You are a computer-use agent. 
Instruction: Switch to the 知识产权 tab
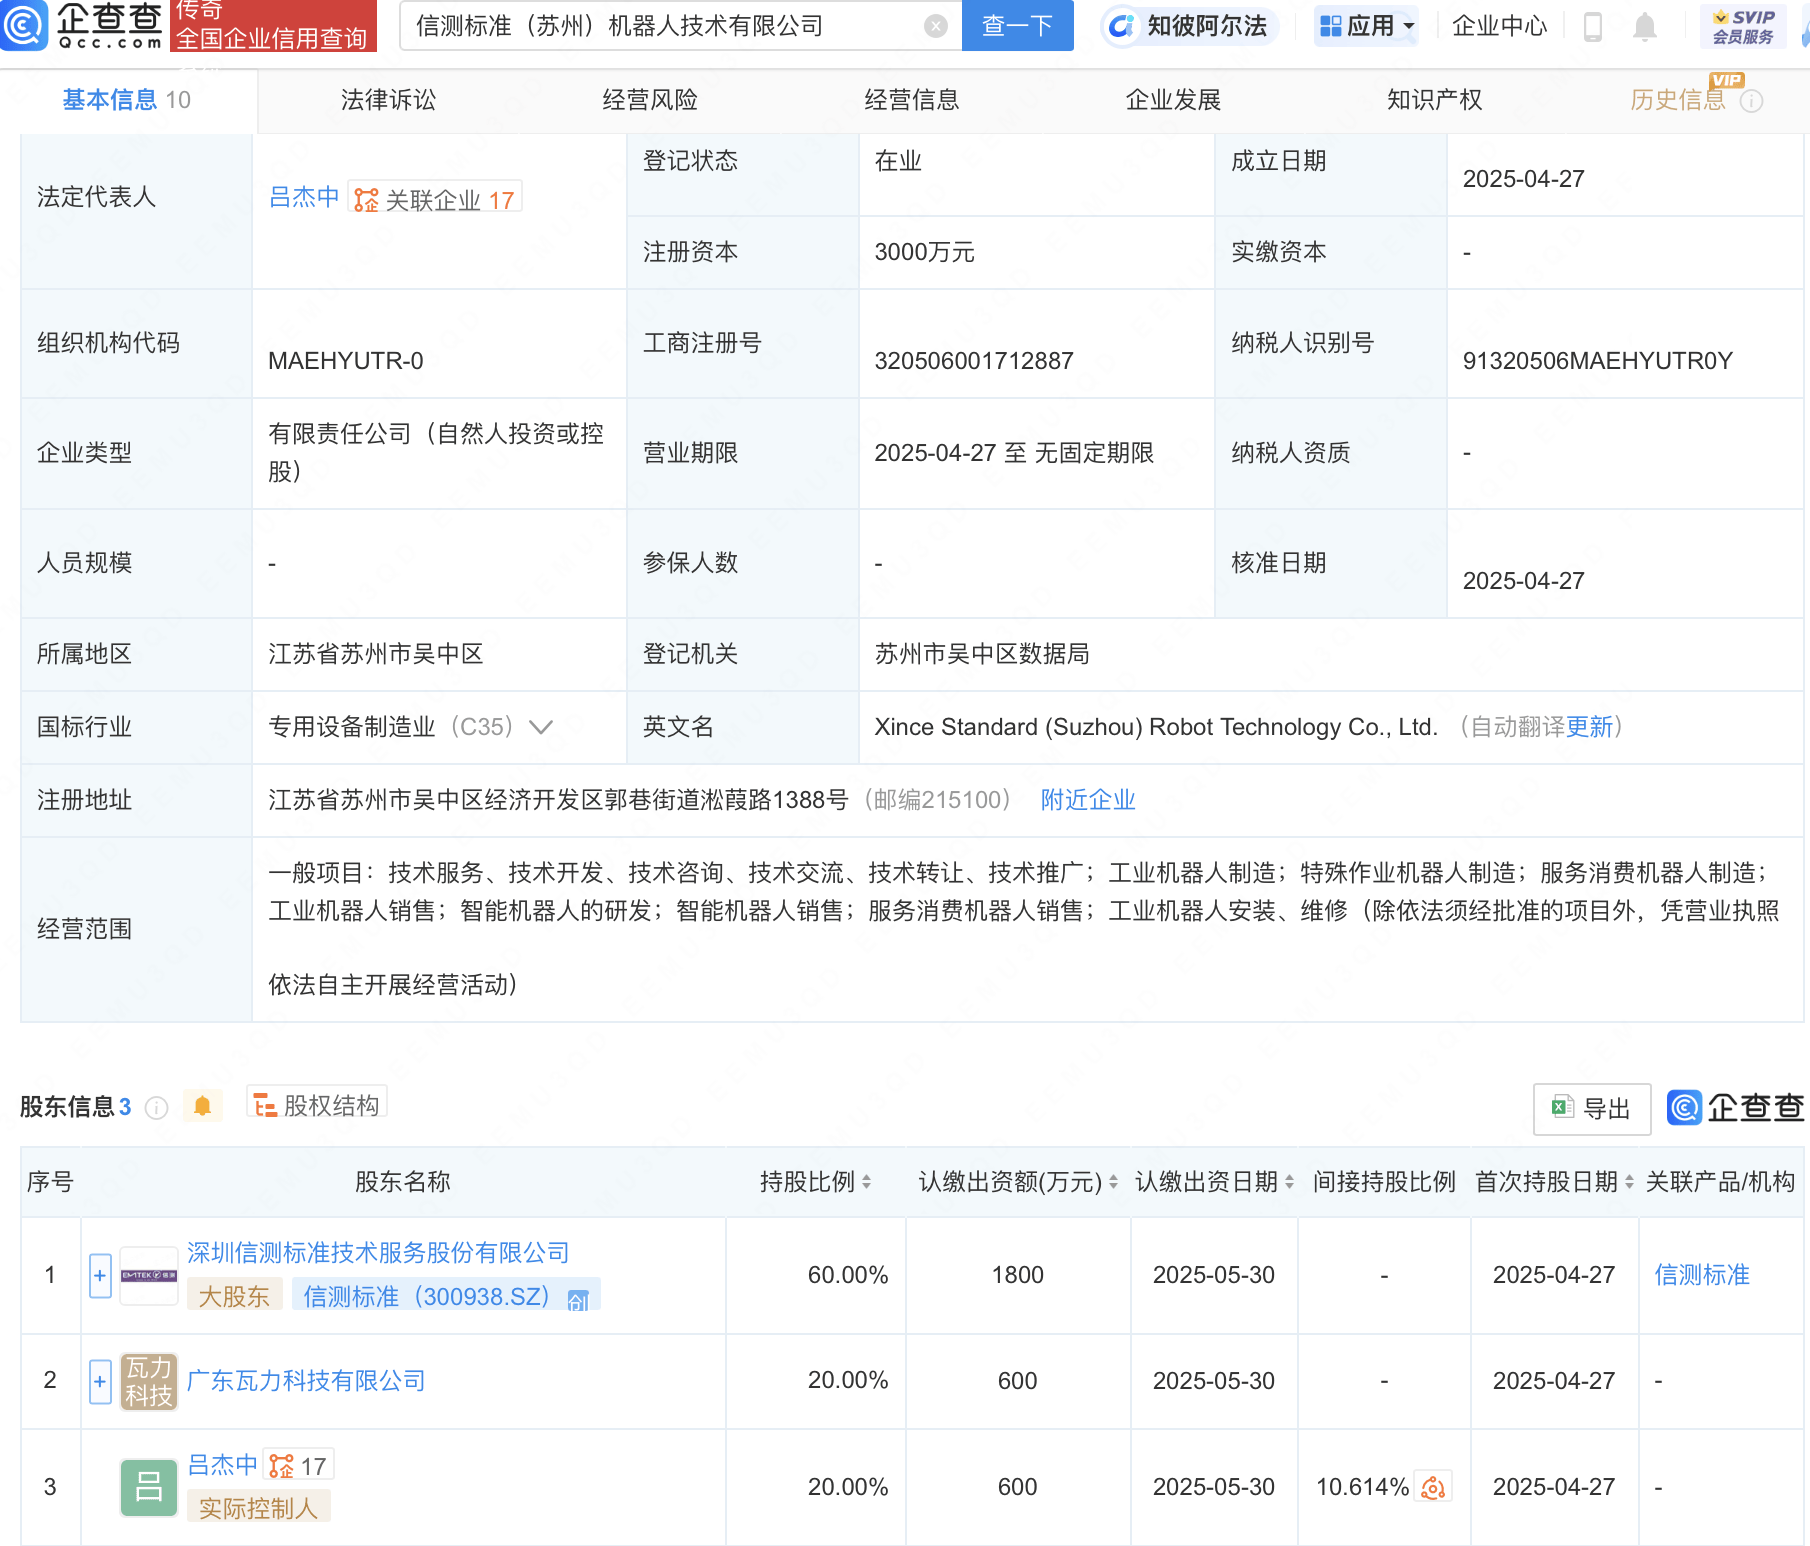(1434, 100)
